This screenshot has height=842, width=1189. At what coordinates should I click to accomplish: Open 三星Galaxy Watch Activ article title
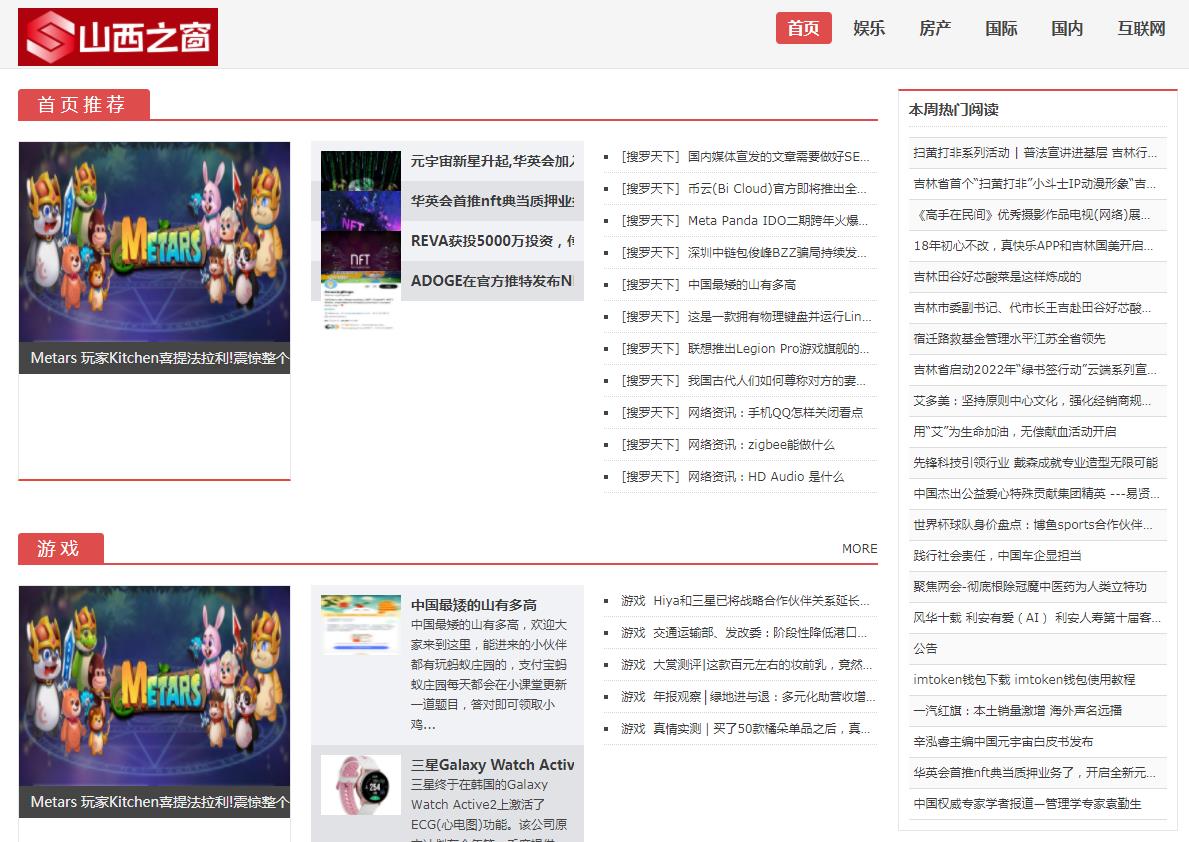[x=493, y=765]
